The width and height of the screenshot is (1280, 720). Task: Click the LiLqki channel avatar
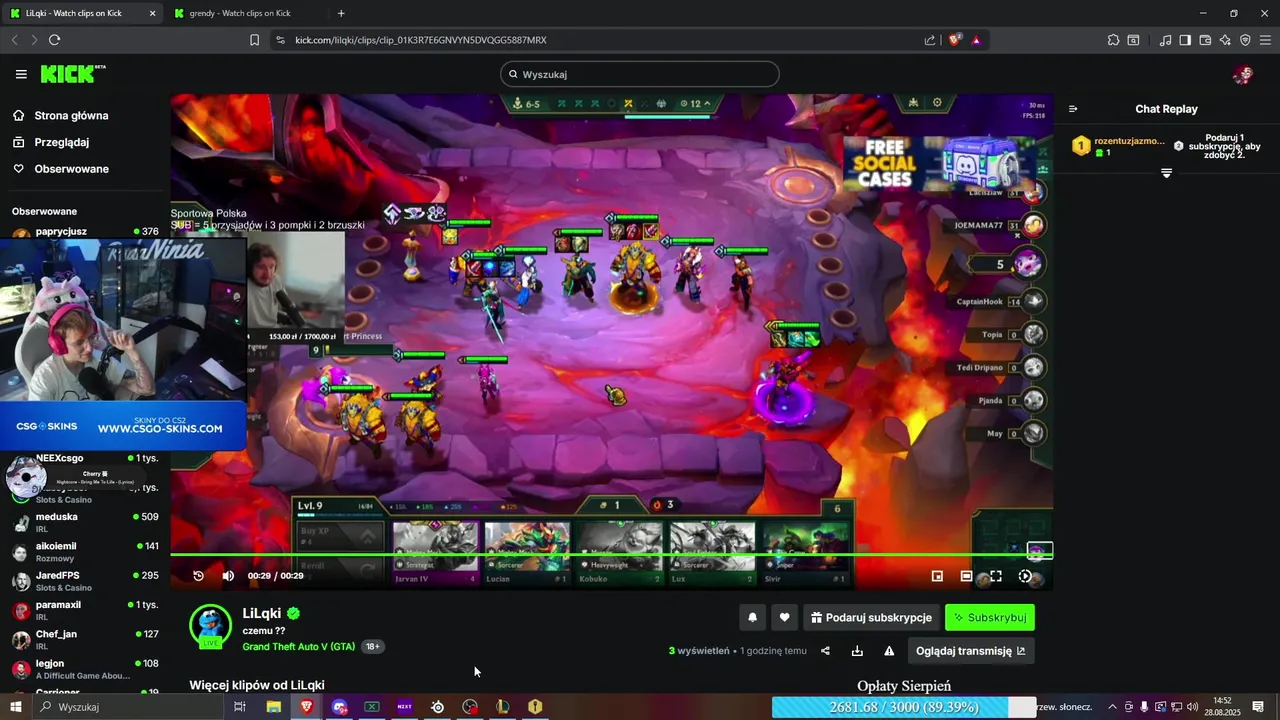click(x=210, y=626)
